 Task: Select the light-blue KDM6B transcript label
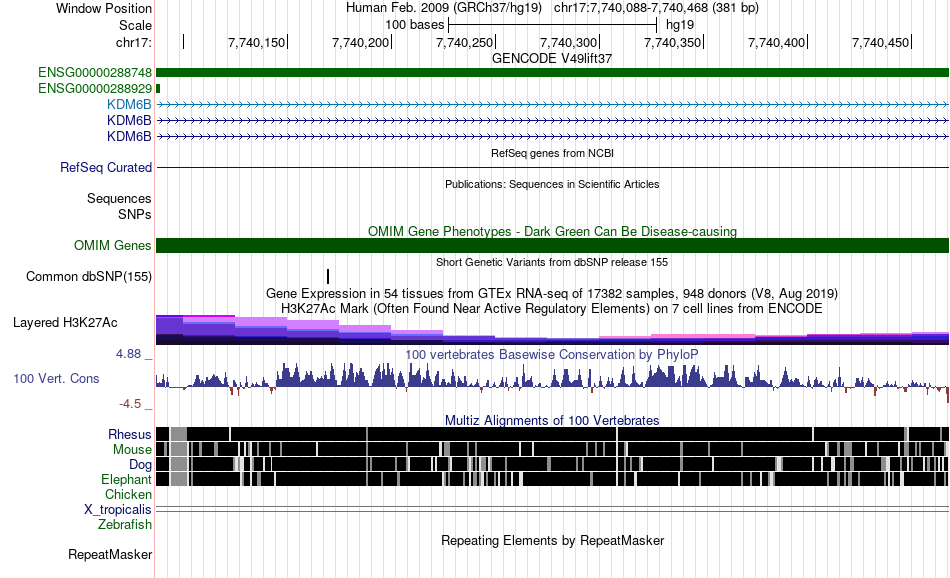[129, 104]
